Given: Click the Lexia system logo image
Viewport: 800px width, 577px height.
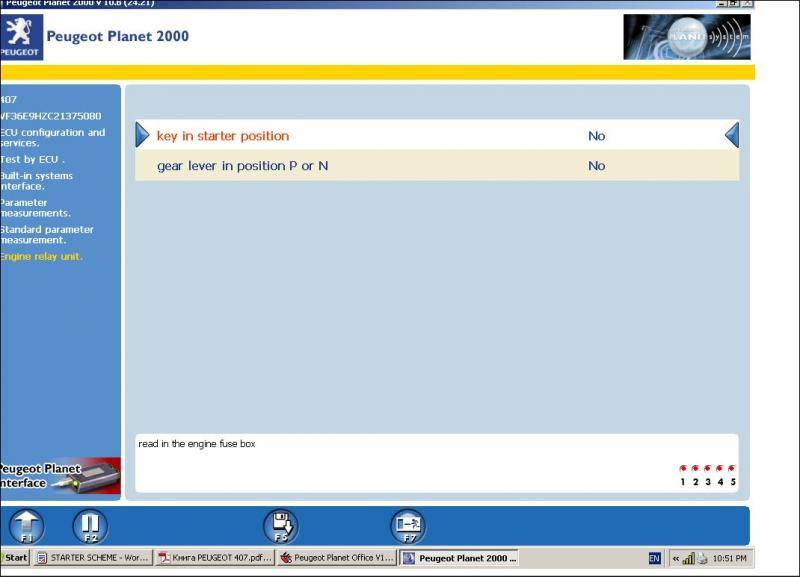Looking at the screenshot, I should 686,37.
